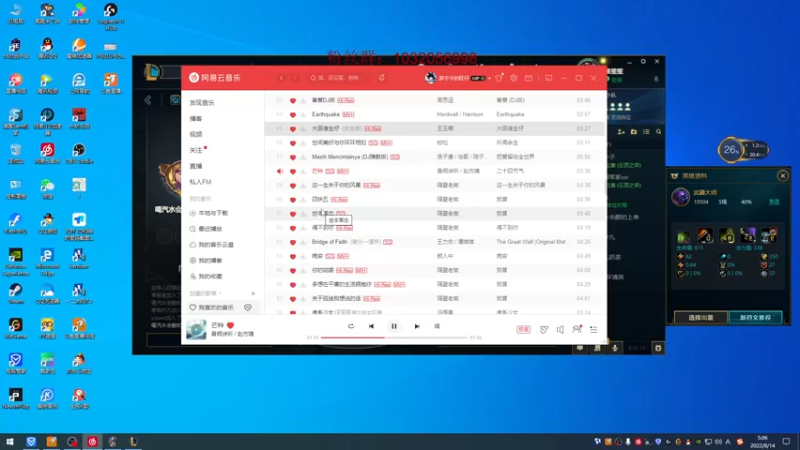Open the play queue list icon
This screenshot has width=800, height=450.
point(593,330)
